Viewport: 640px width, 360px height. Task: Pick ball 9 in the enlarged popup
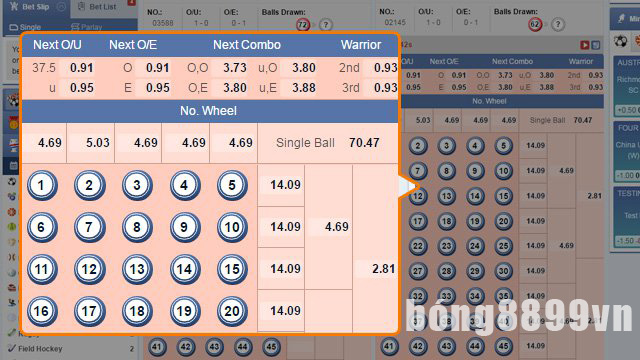click(184, 227)
